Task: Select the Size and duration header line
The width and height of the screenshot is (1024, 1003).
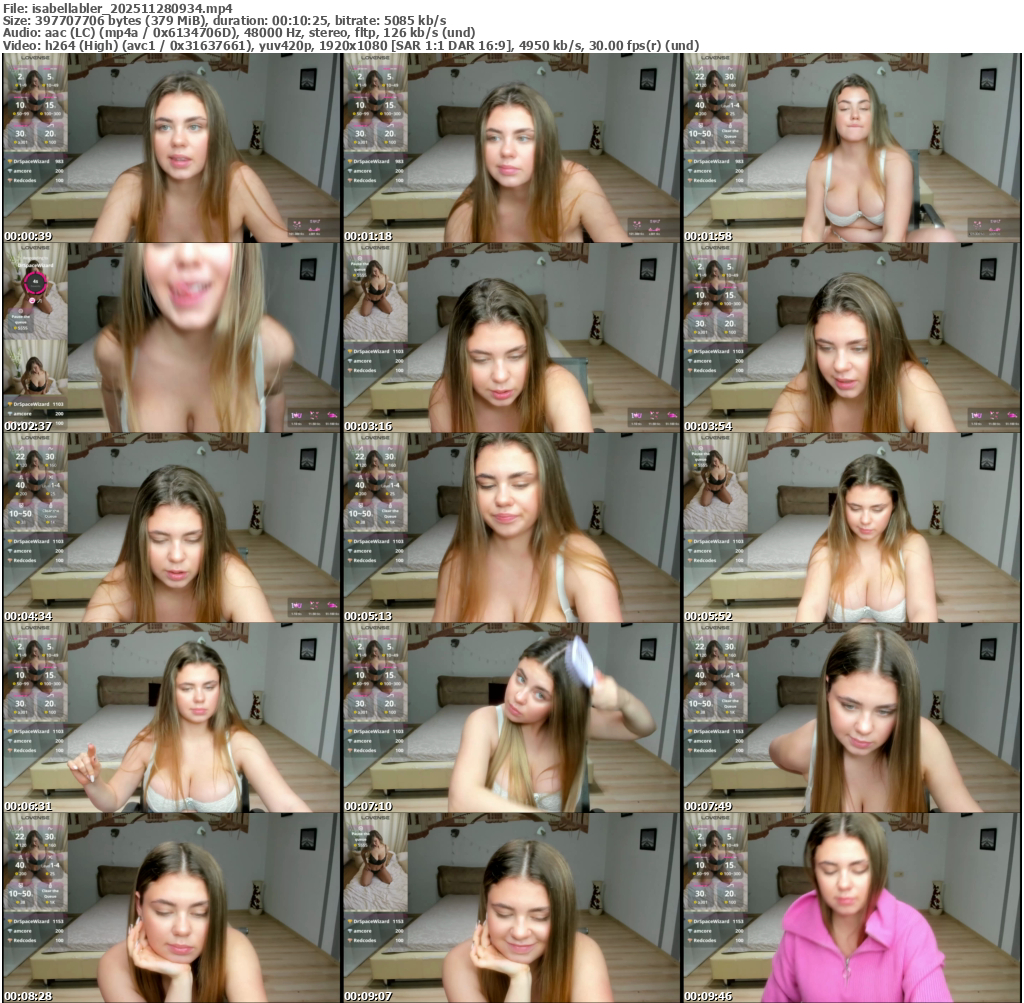Action: pyautogui.click(x=224, y=20)
